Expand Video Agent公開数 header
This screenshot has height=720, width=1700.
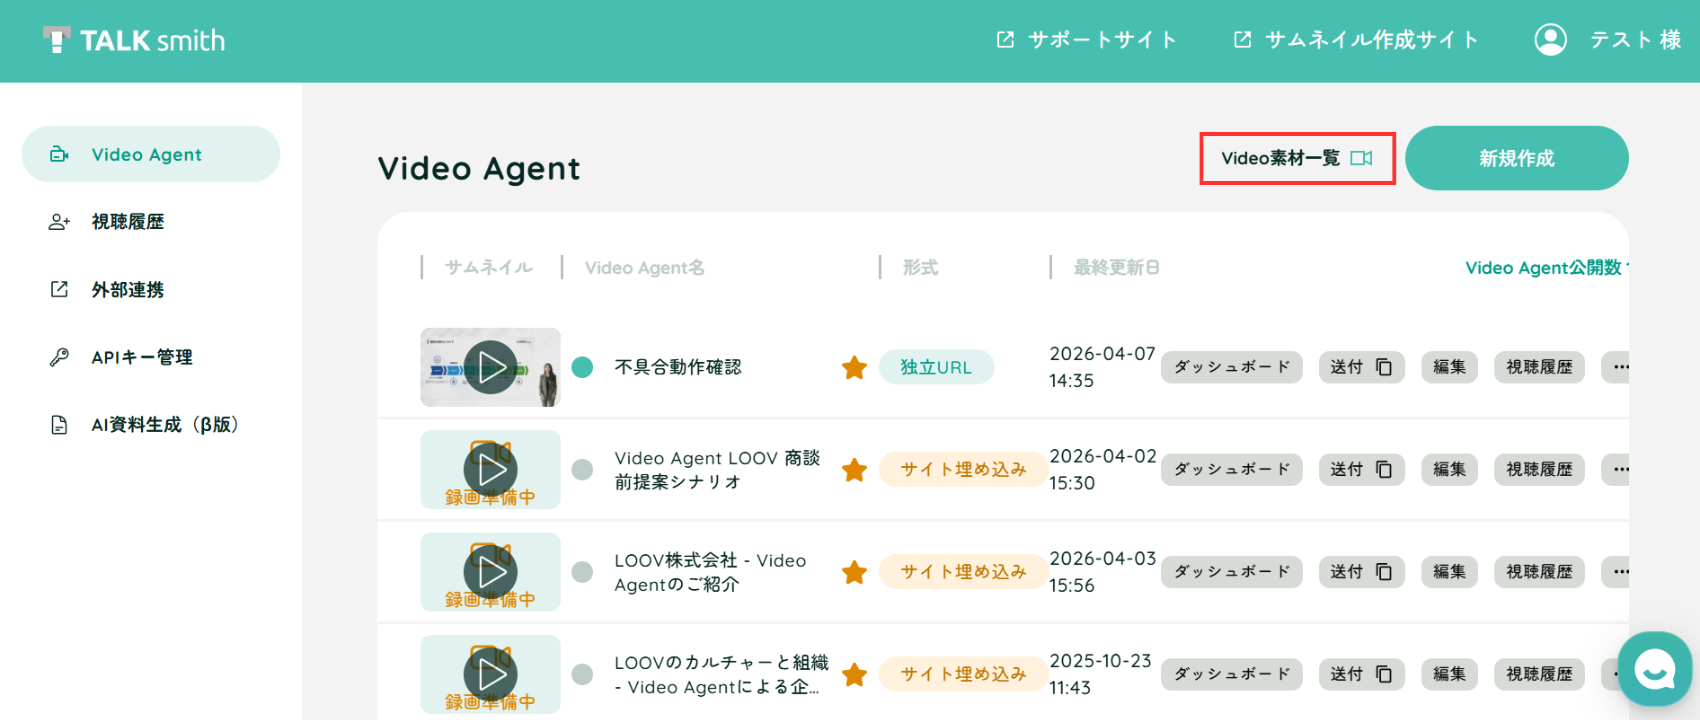pos(1546,267)
